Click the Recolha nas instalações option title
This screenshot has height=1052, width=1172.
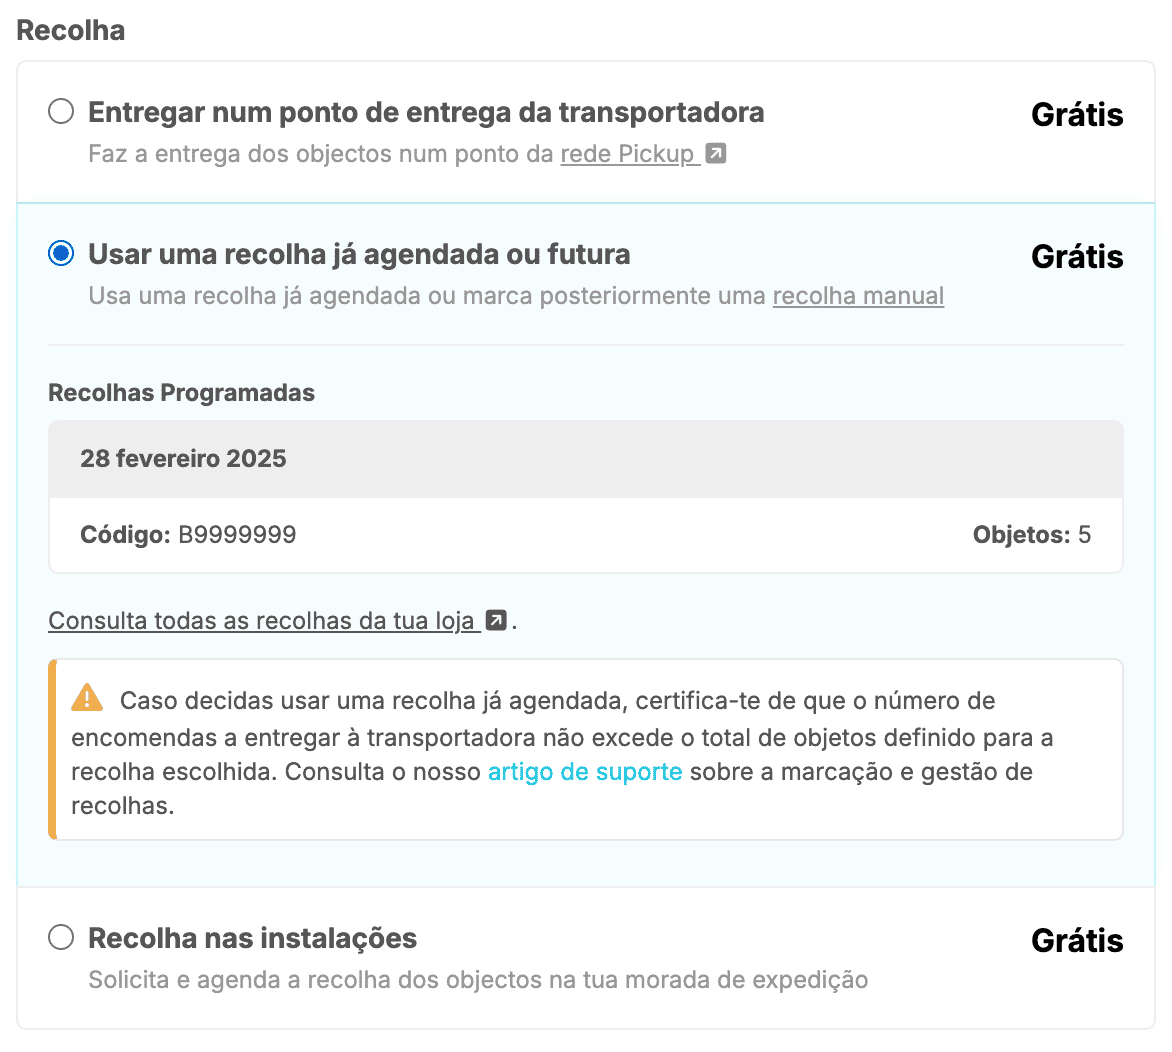click(252, 938)
